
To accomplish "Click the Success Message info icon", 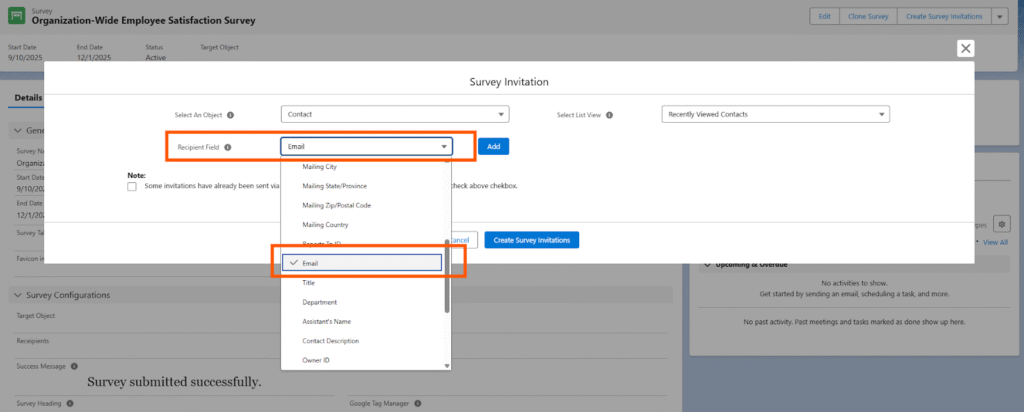I will pyautogui.click(x=74, y=367).
